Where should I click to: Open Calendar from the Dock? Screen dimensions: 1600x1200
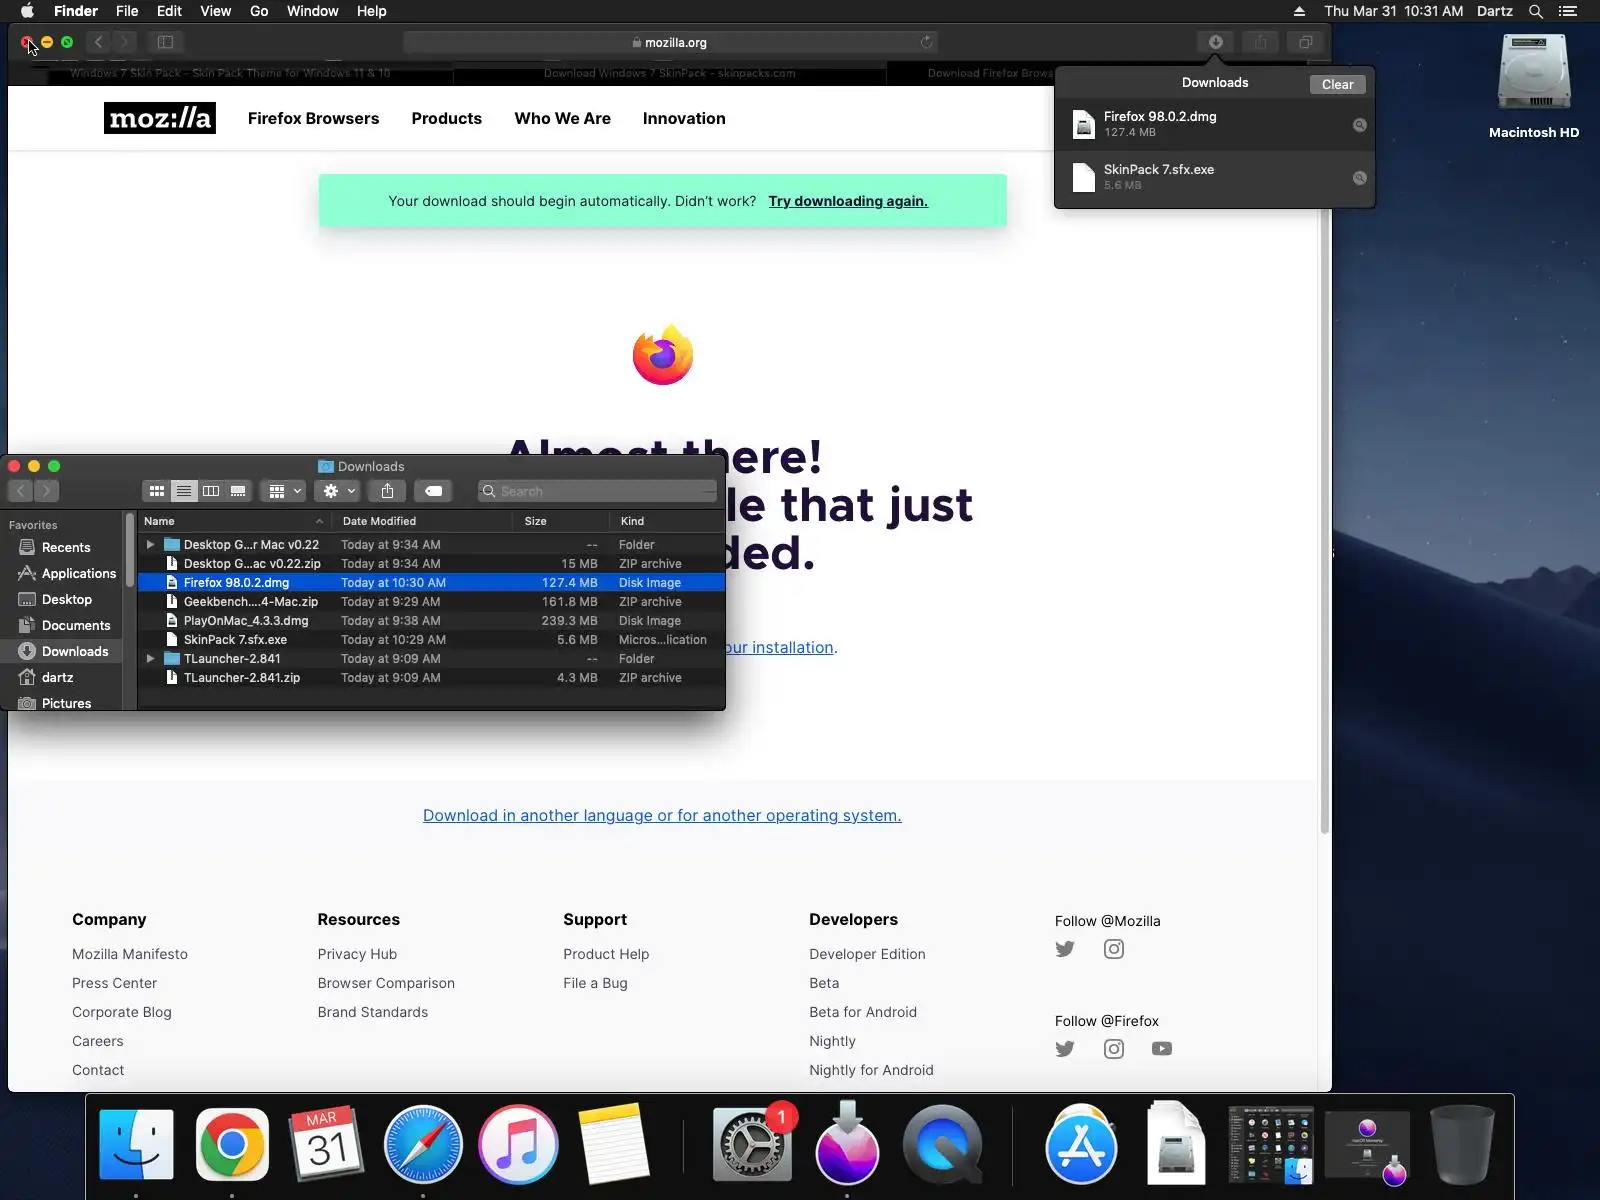[327, 1144]
